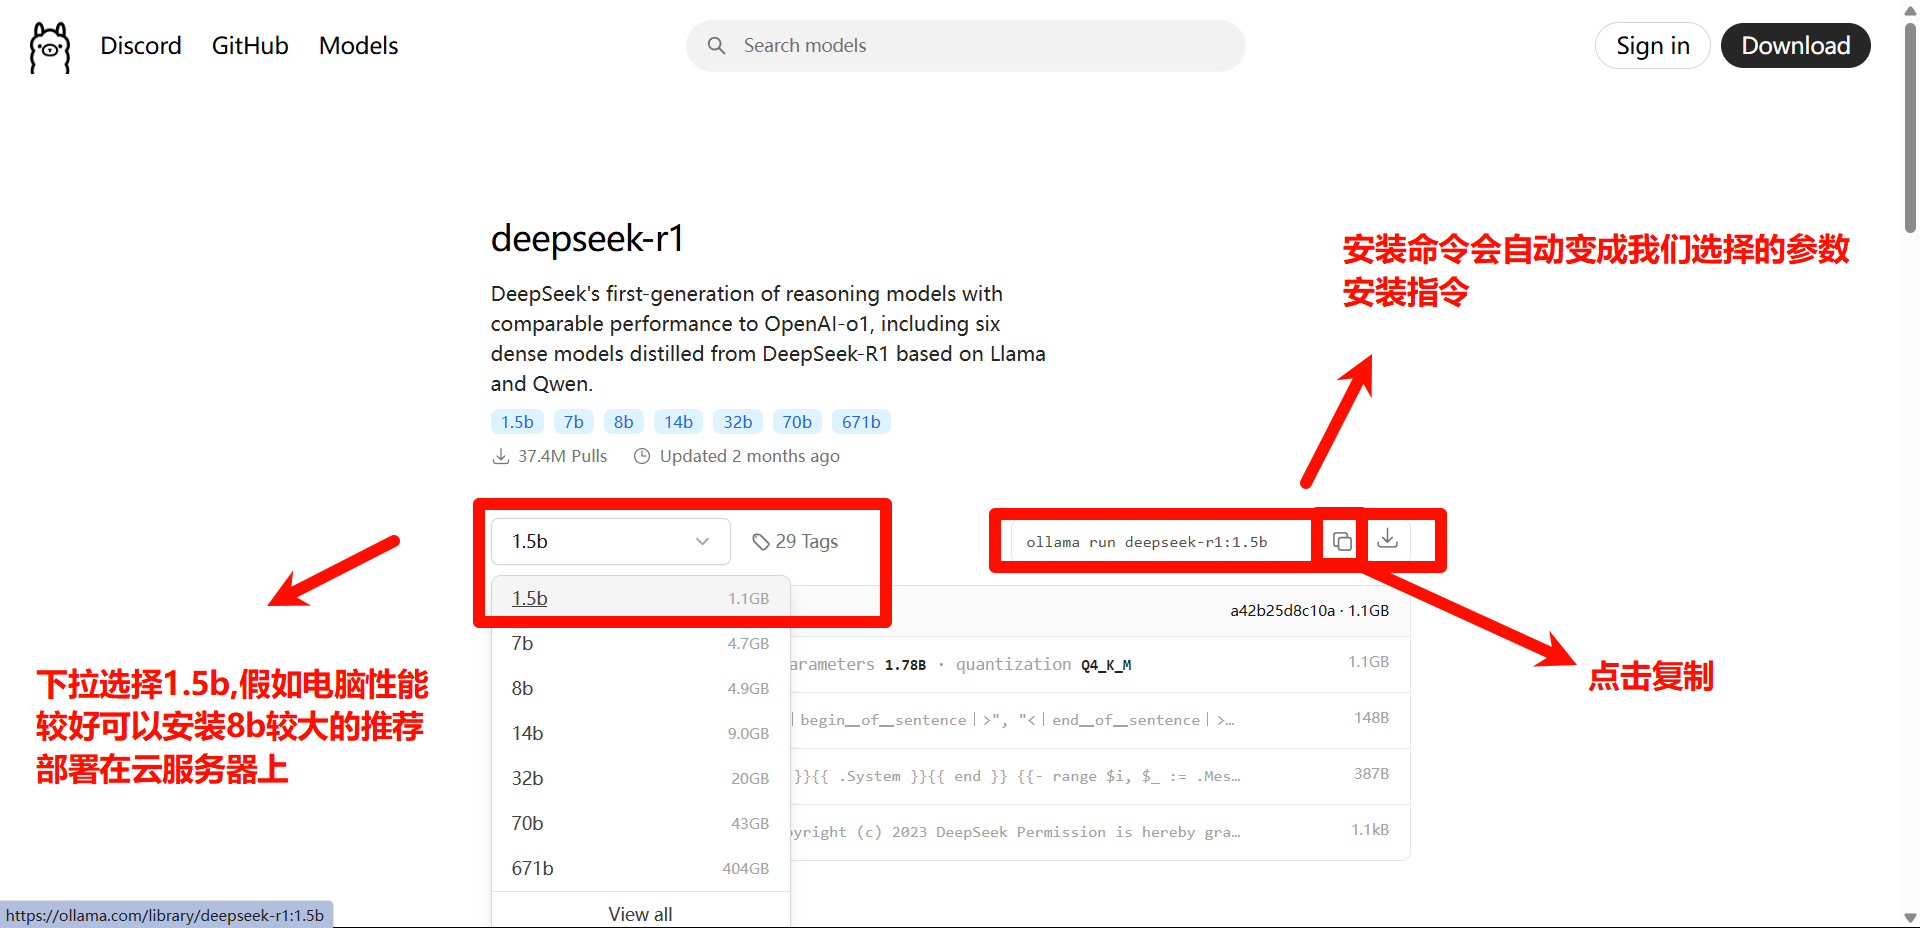The image size is (1920, 928).
Task: Click the 70b blue tag chip
Action: [797, 422]
